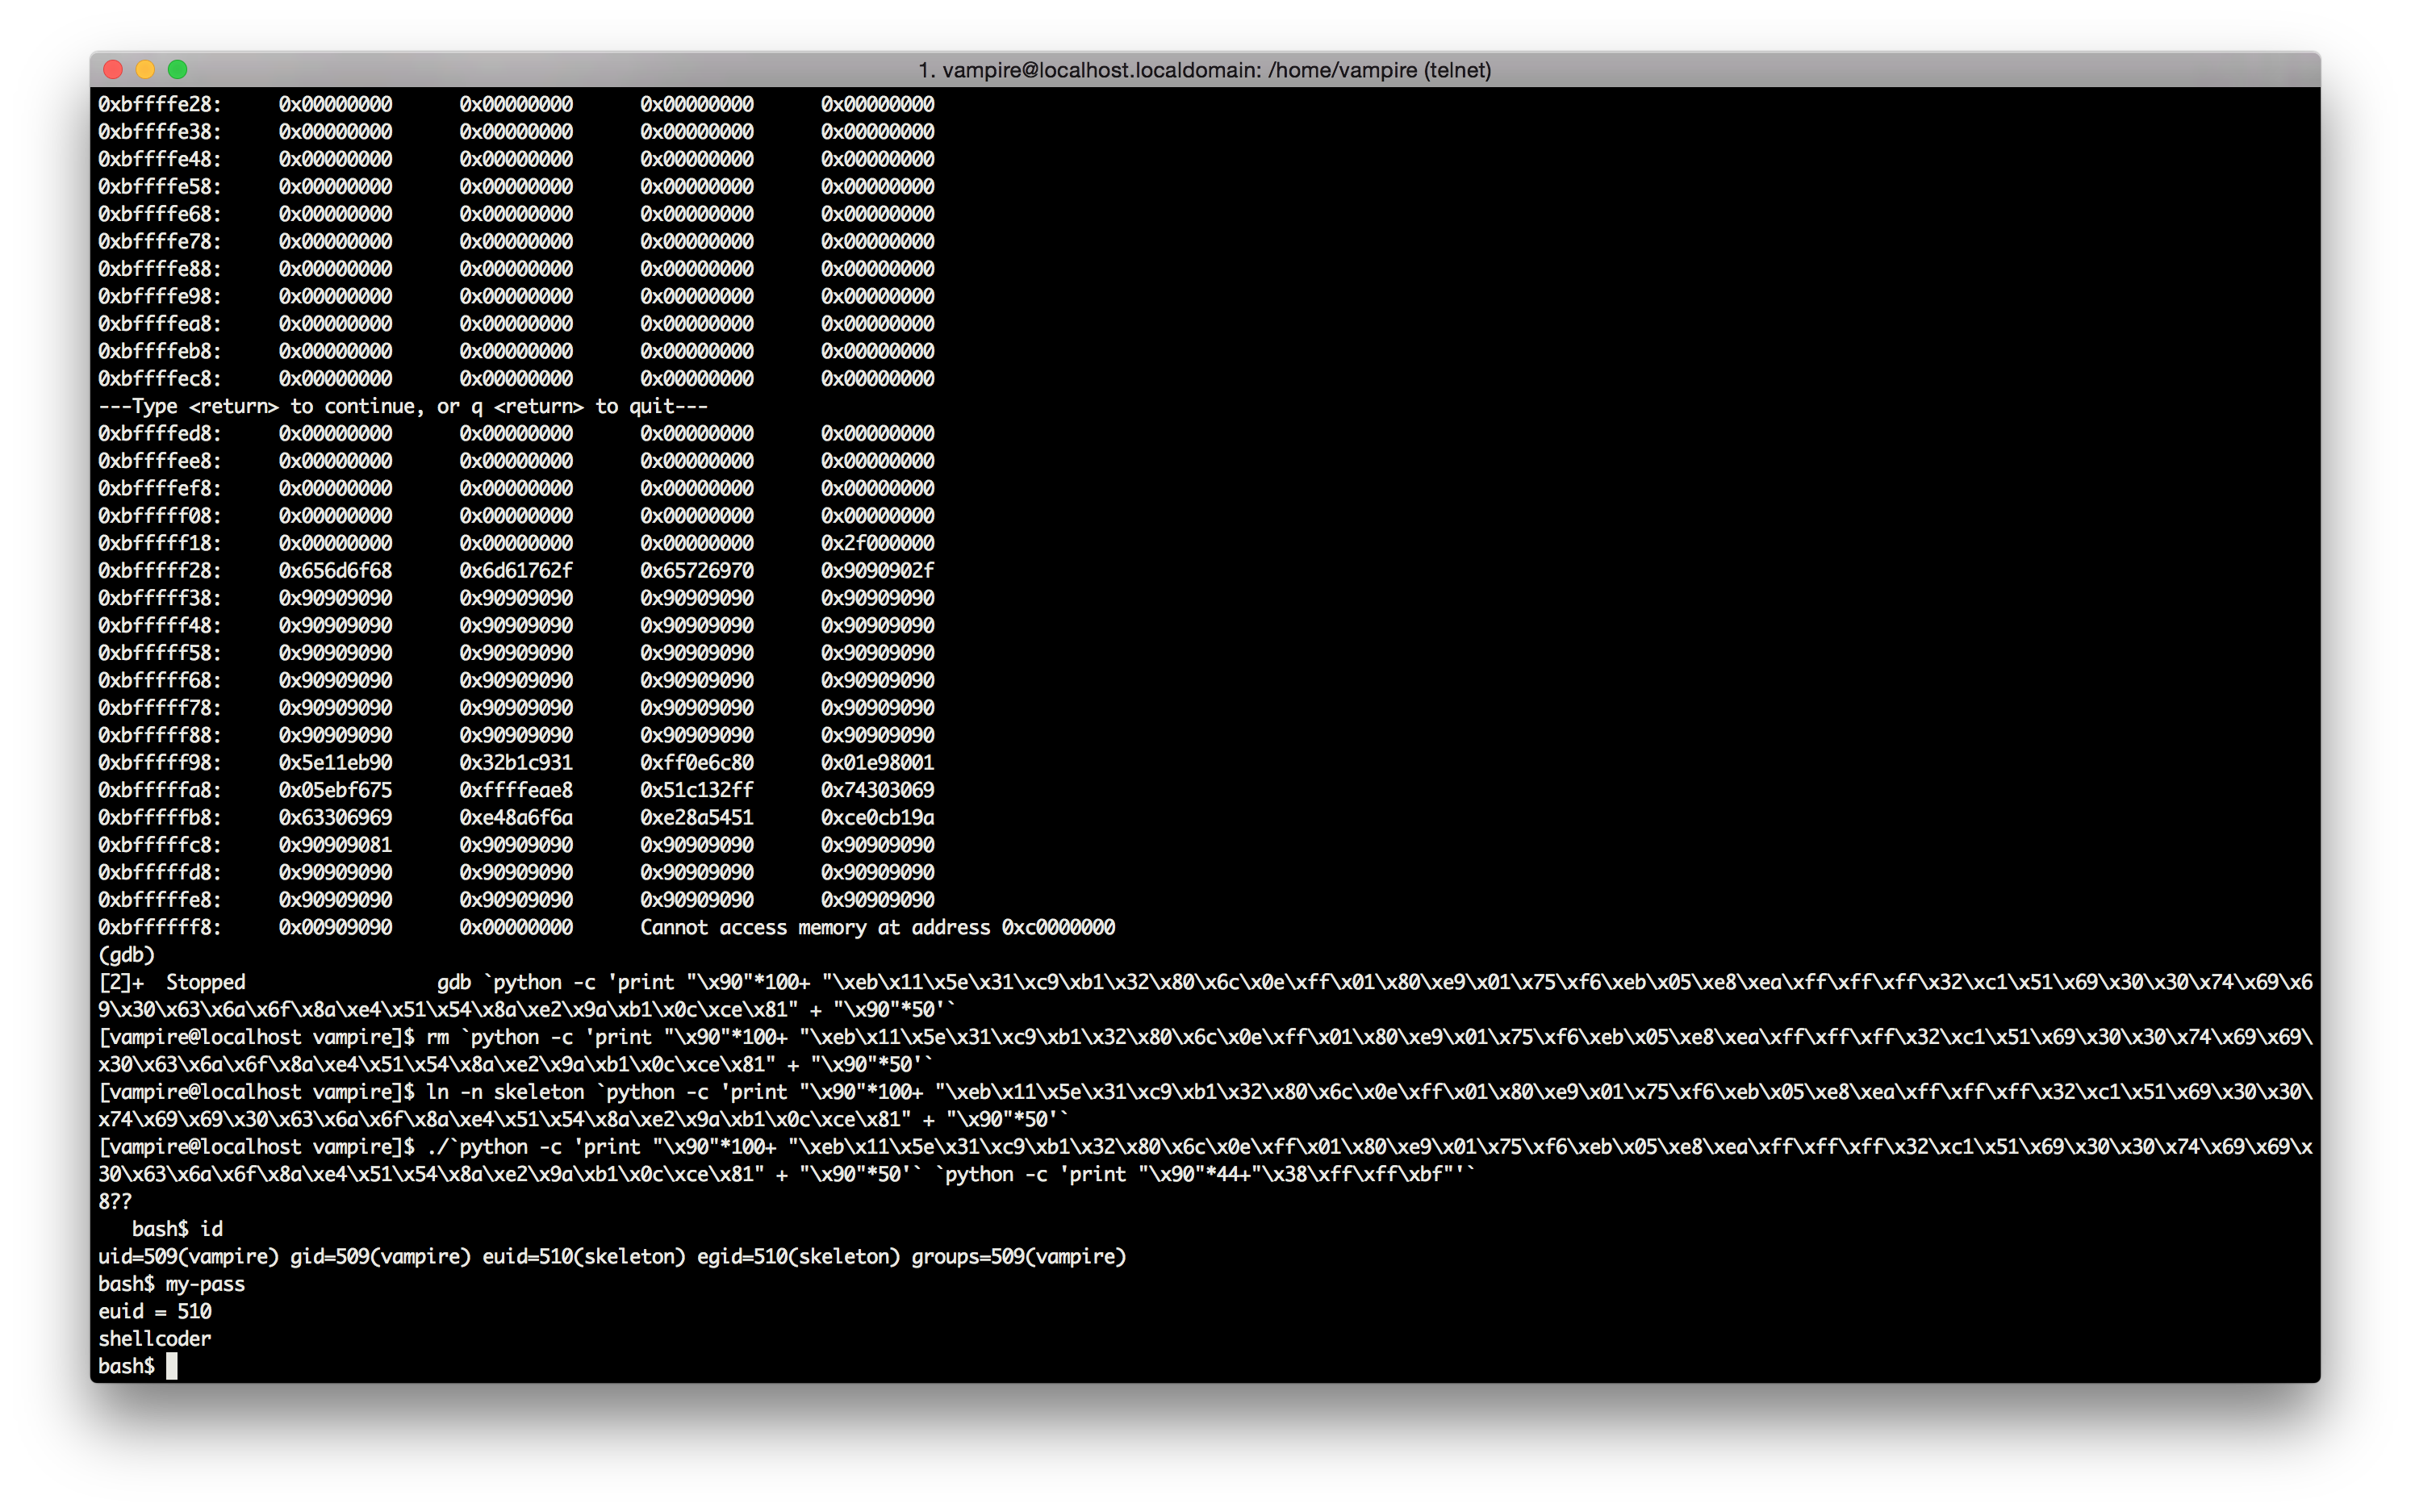Click the green zoom window button
The width and height of the screenshot is (2411, 1512).
(178, 69)
